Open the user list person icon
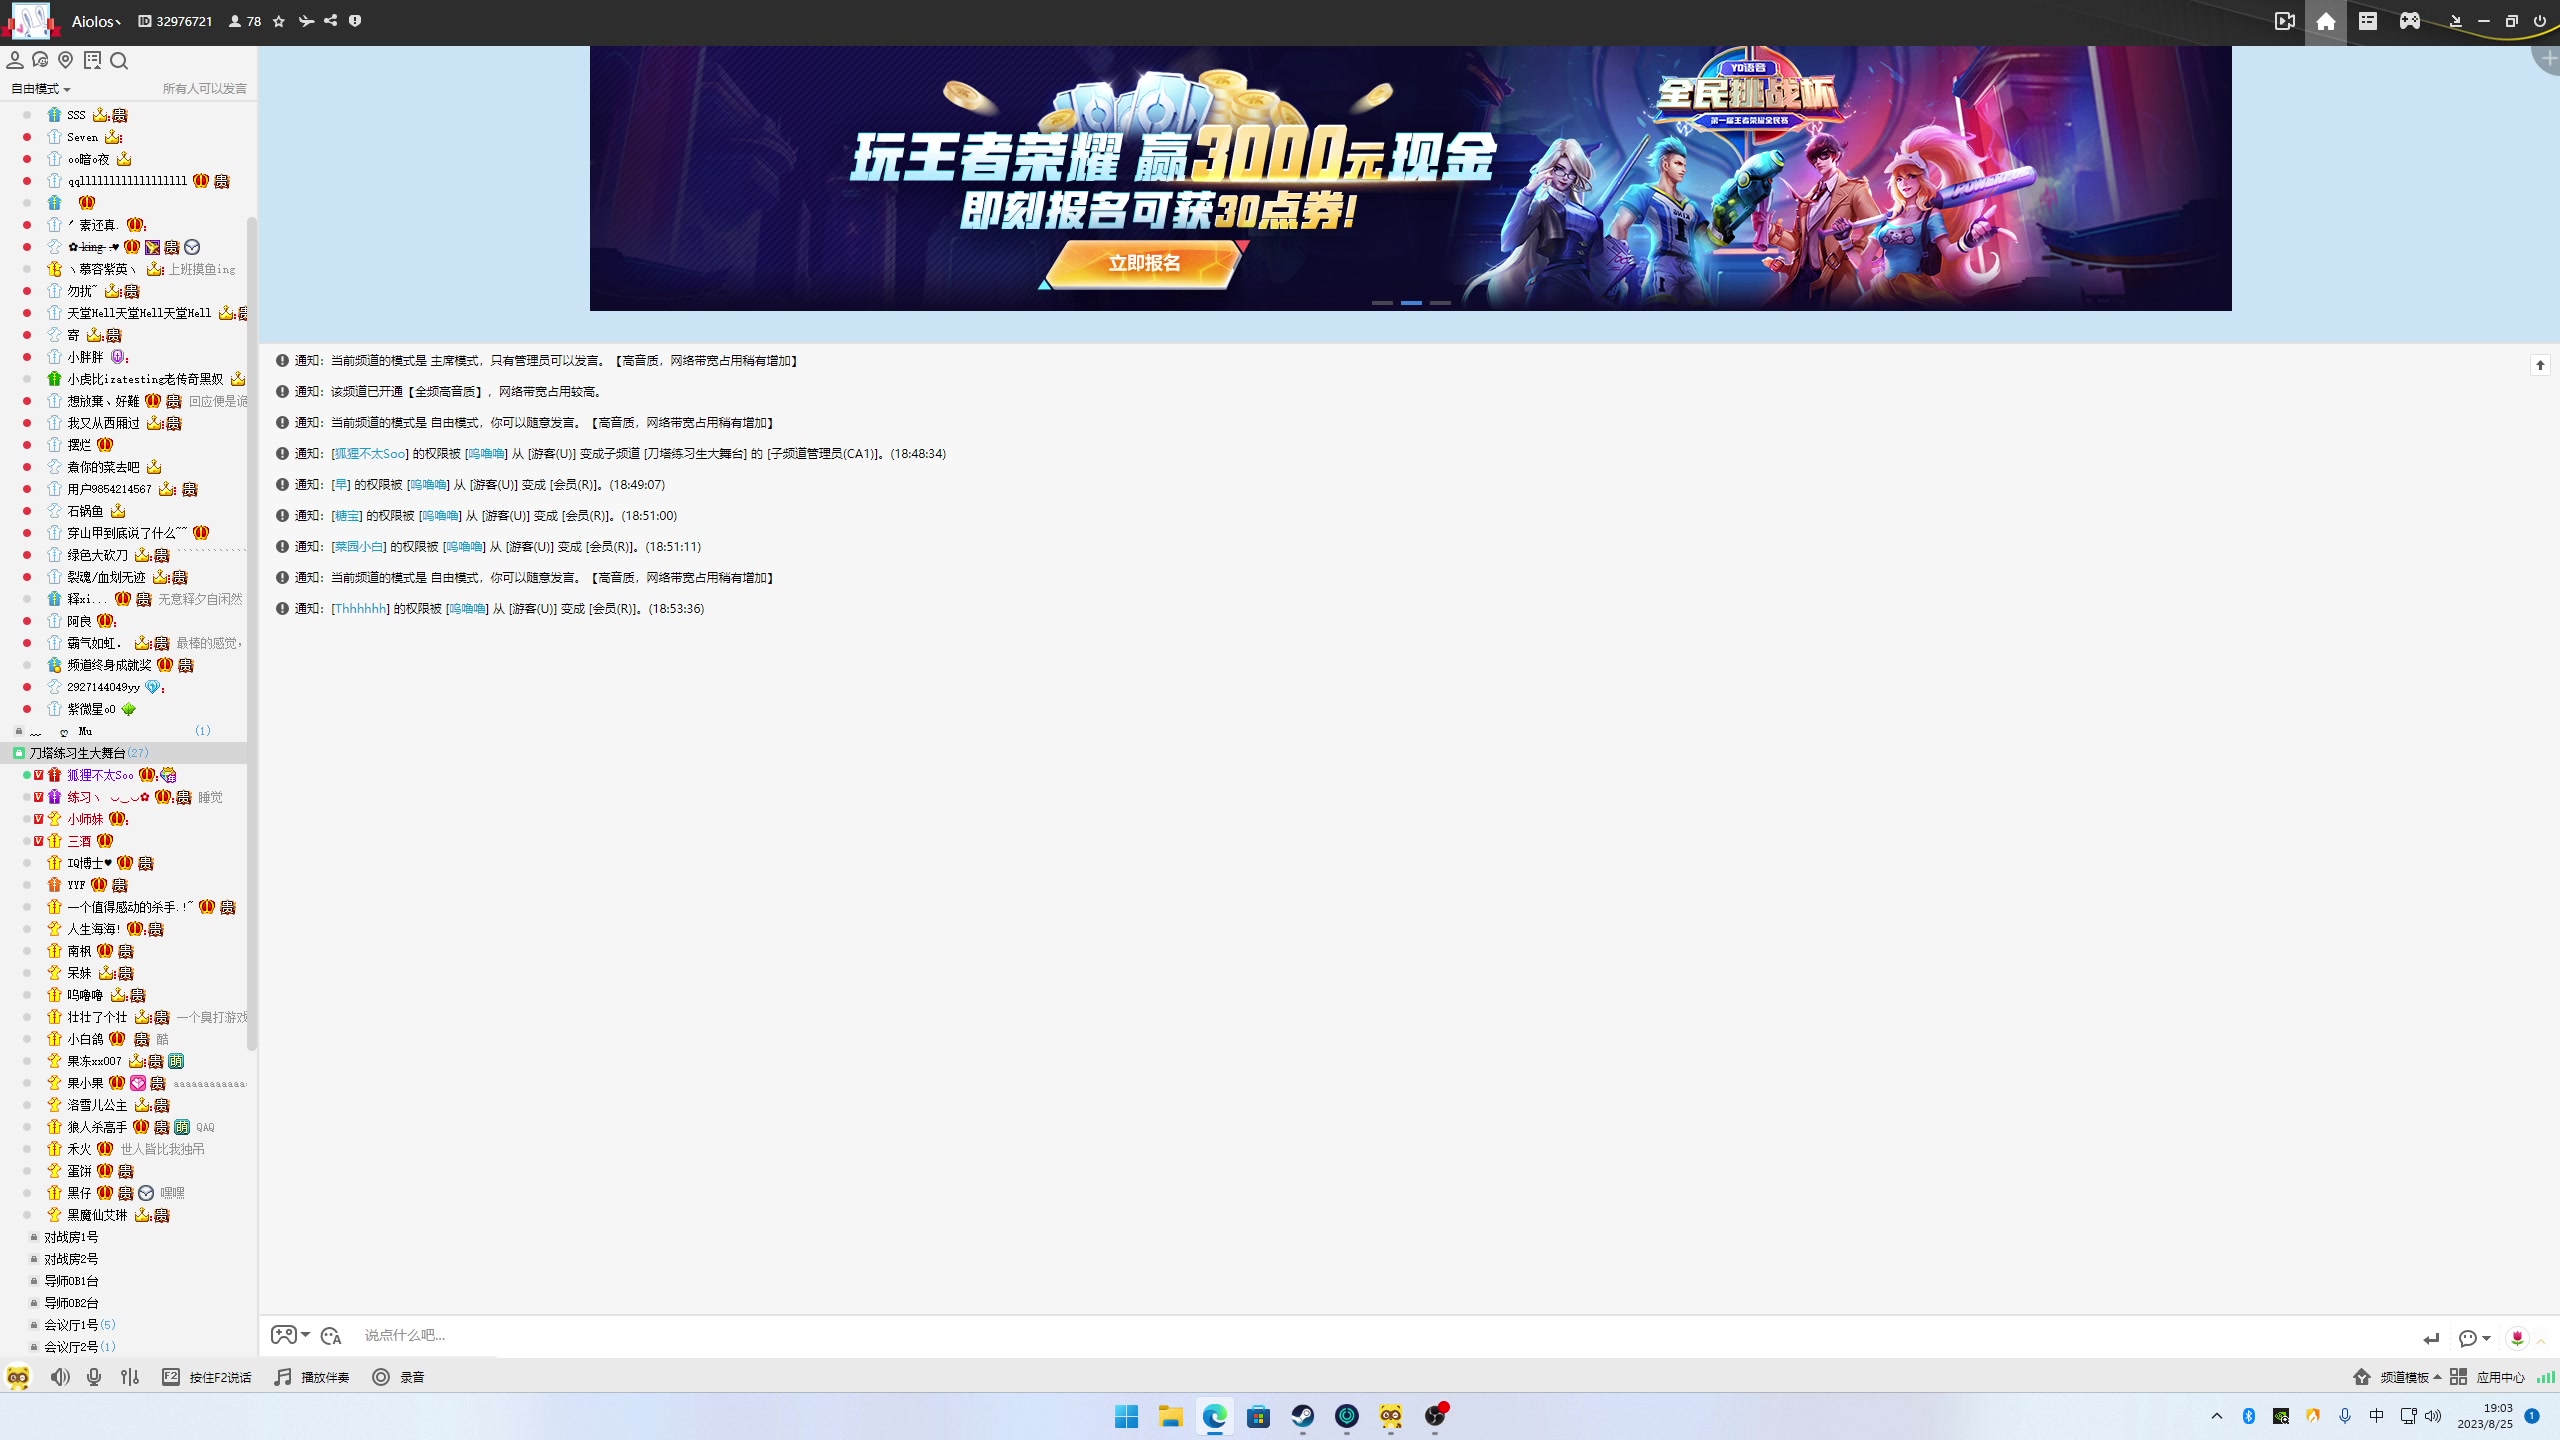Image resolution: width=2560 pixels, height=1440 pixels. coord(15,61)
